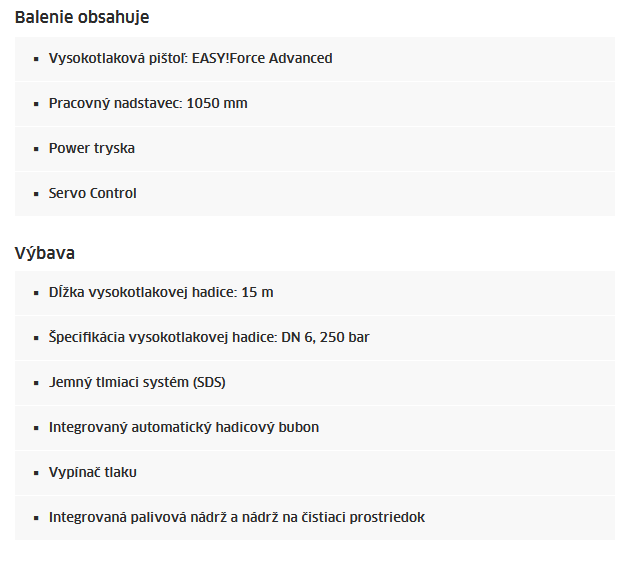Click bullet next to 'Integrovaný automatický hadicový bubon'
Screen dimensions: 626x562
pos(36,428)
